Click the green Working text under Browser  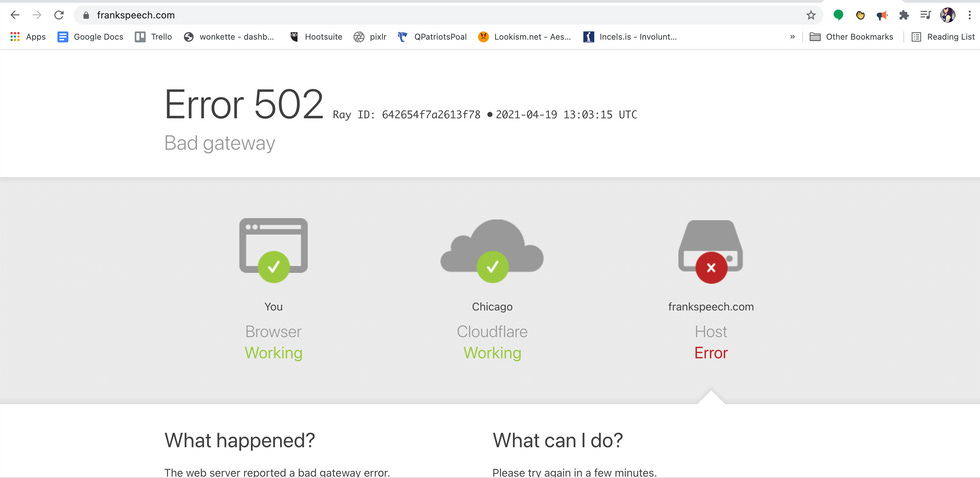273,353
